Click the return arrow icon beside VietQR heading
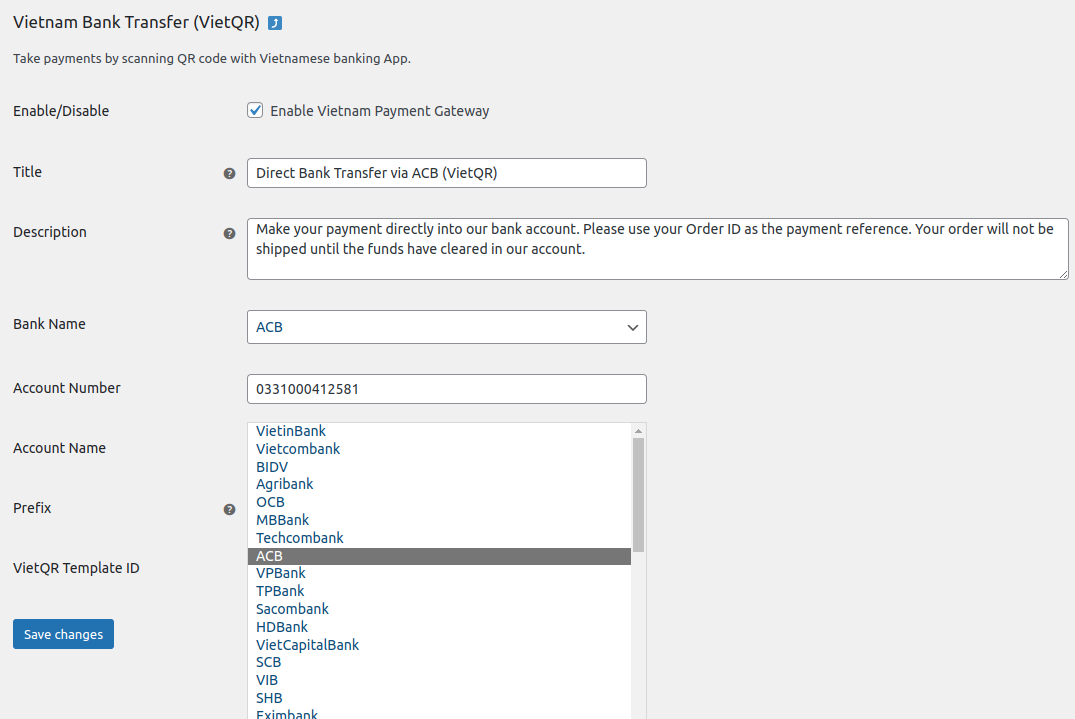The width and height of the screenshot is (1075, 719). point(275,23)
